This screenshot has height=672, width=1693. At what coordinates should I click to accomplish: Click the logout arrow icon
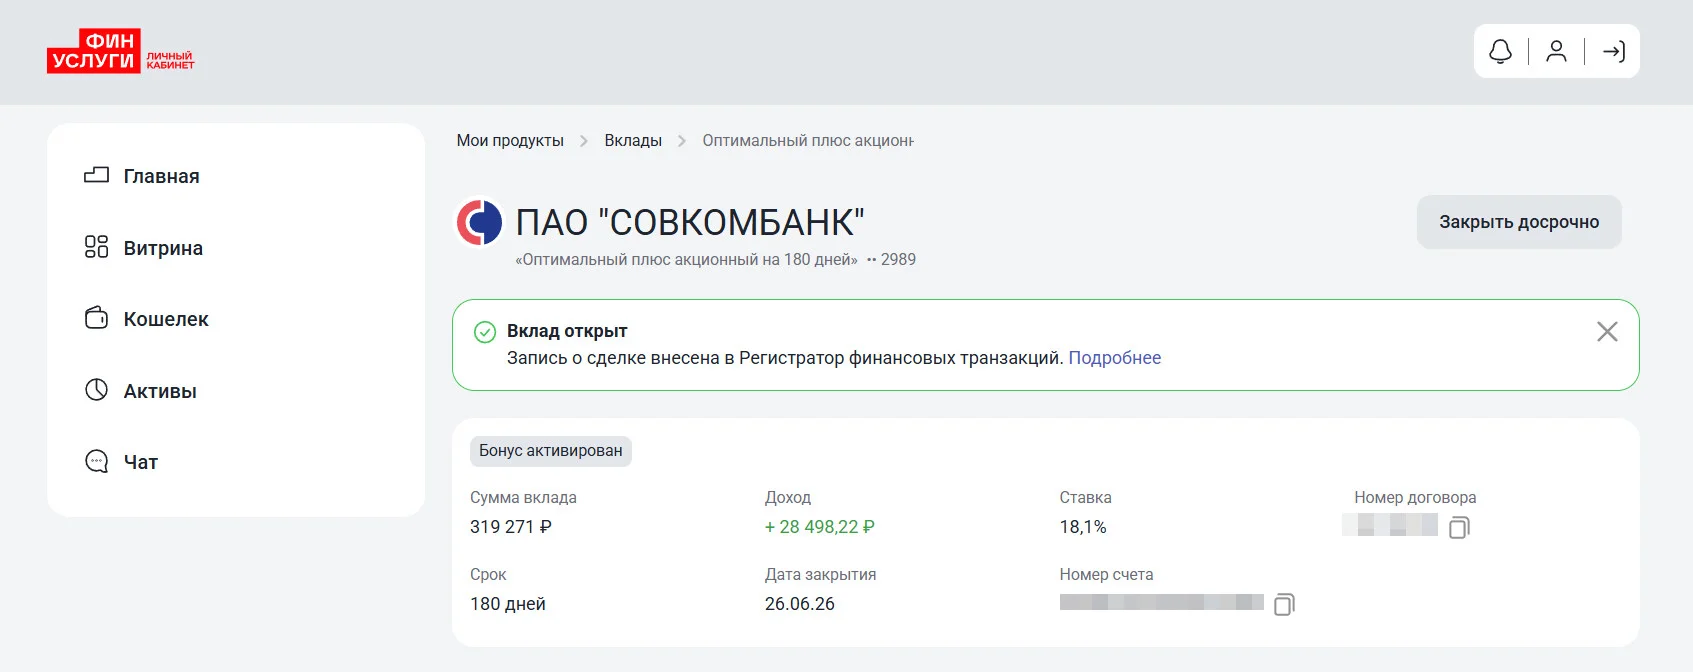pyautogui.click(x=1613, y=52)
